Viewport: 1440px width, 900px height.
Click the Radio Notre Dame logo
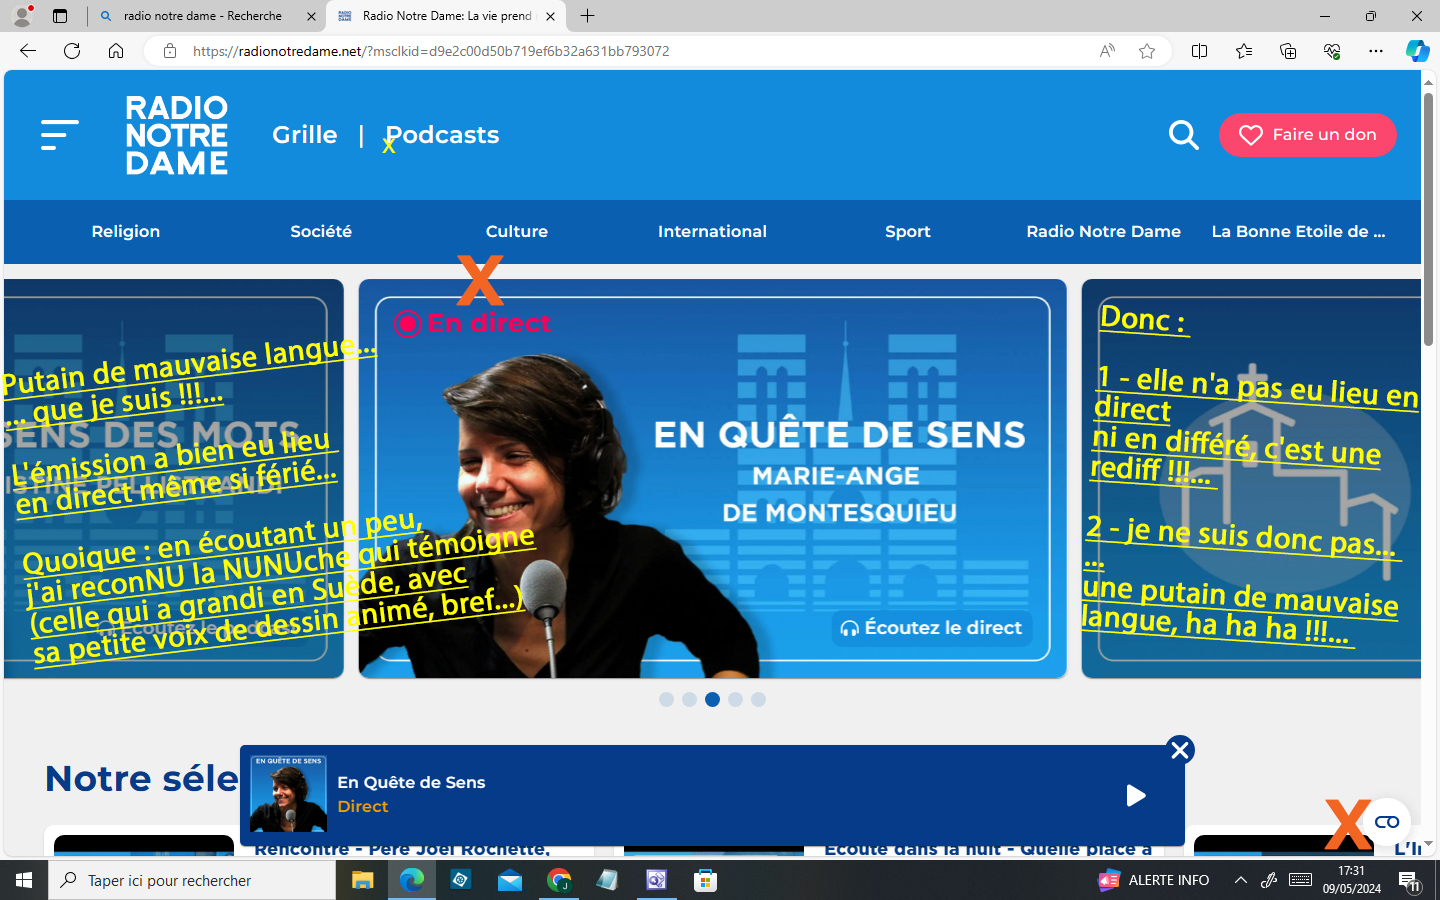pos(176,135)
